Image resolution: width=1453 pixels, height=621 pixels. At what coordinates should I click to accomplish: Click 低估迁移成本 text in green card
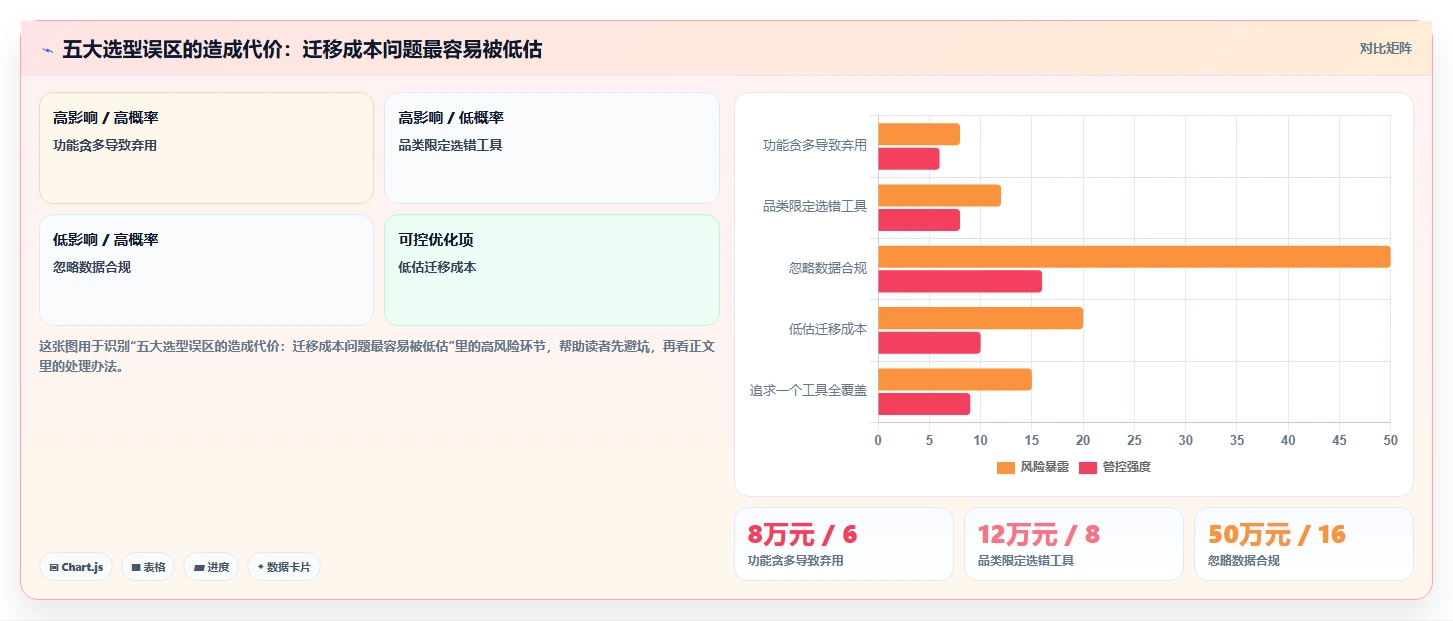437,267
